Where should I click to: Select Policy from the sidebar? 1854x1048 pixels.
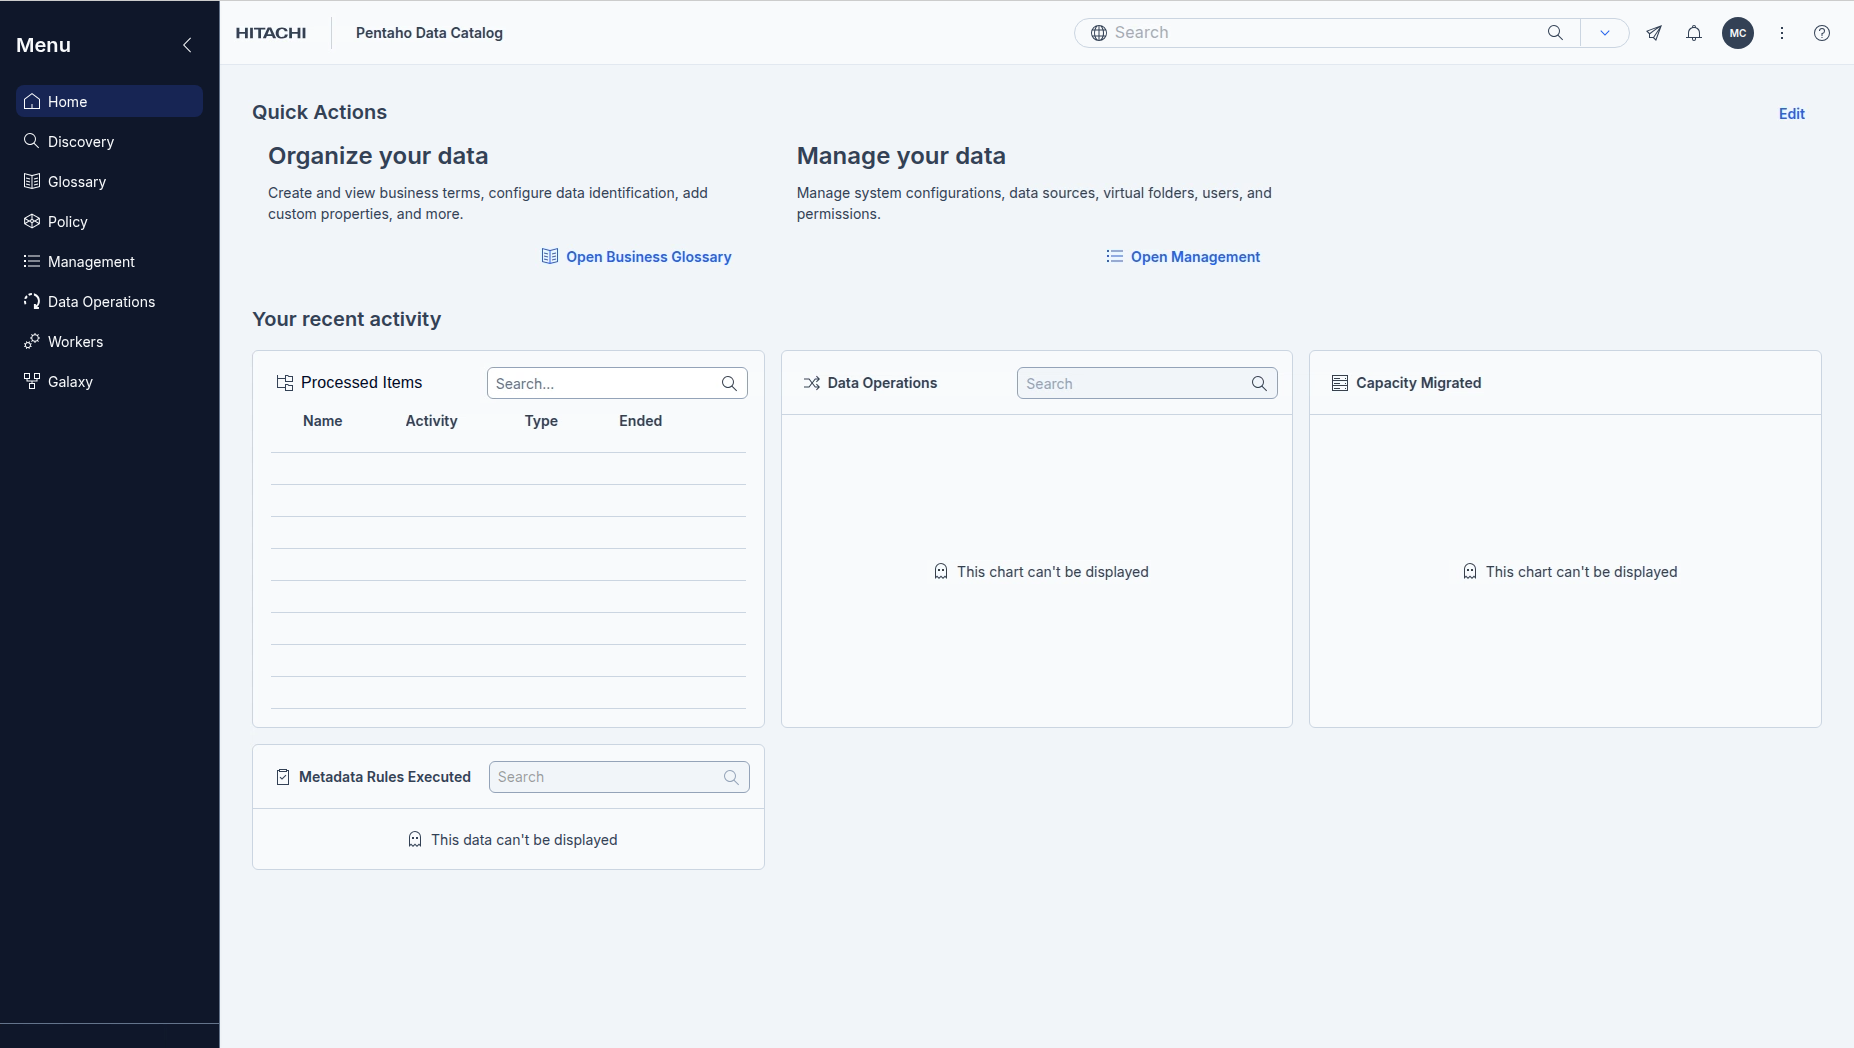click(x=67, y=222)
